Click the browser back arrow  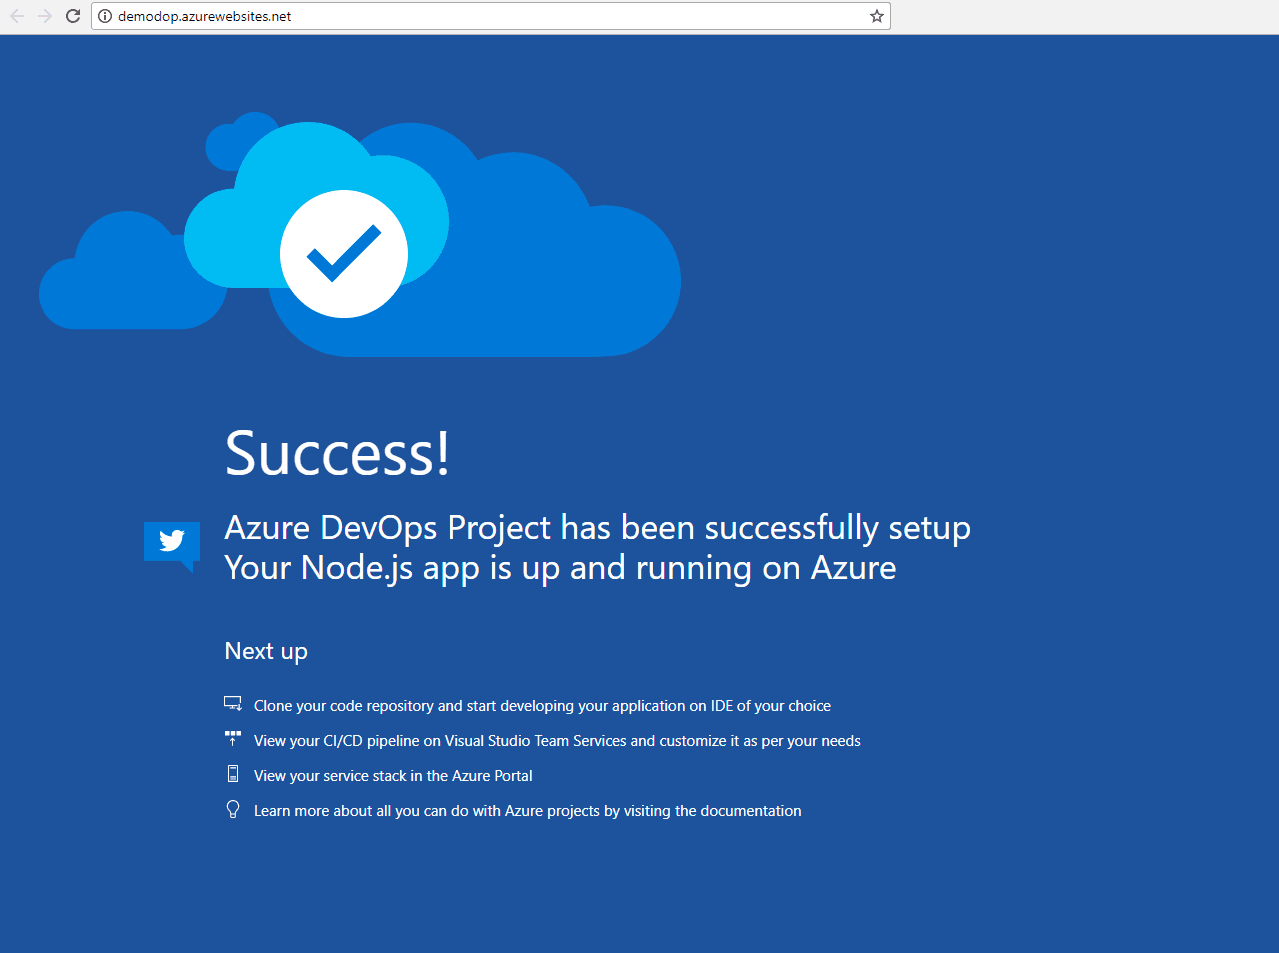[17, 16]
